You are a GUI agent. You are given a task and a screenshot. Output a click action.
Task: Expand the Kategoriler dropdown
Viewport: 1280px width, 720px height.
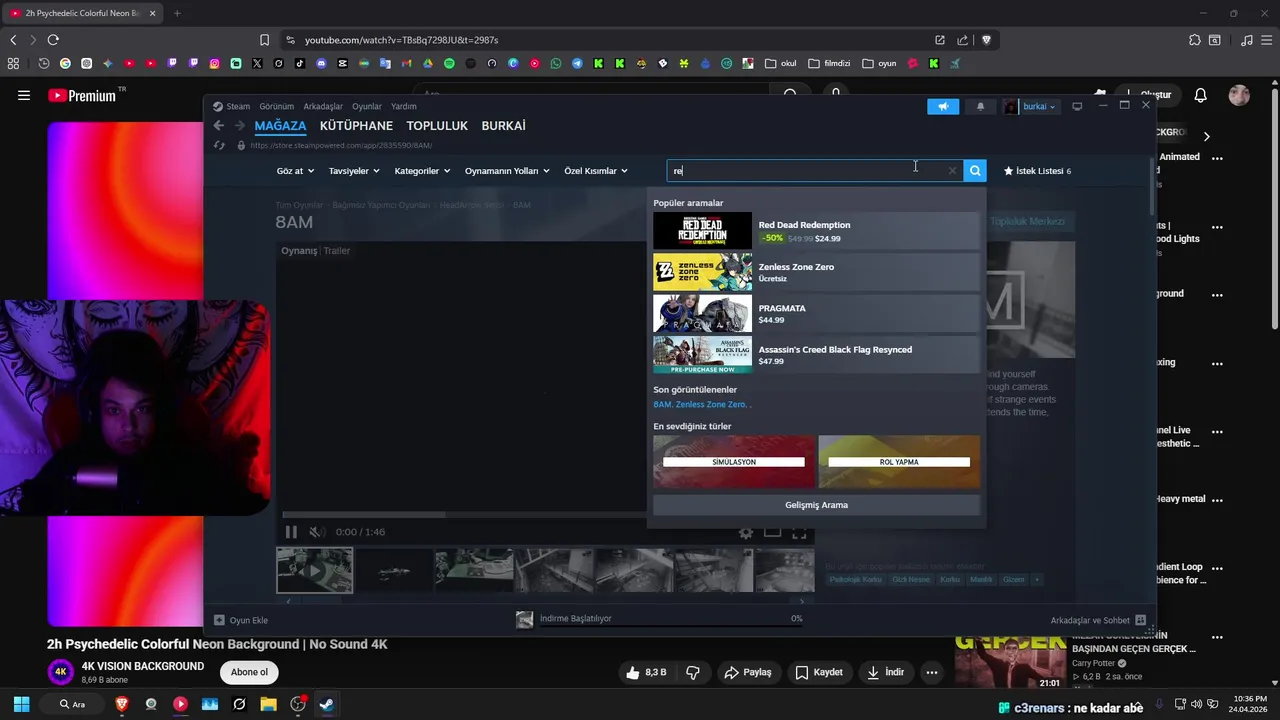[422, 171]
